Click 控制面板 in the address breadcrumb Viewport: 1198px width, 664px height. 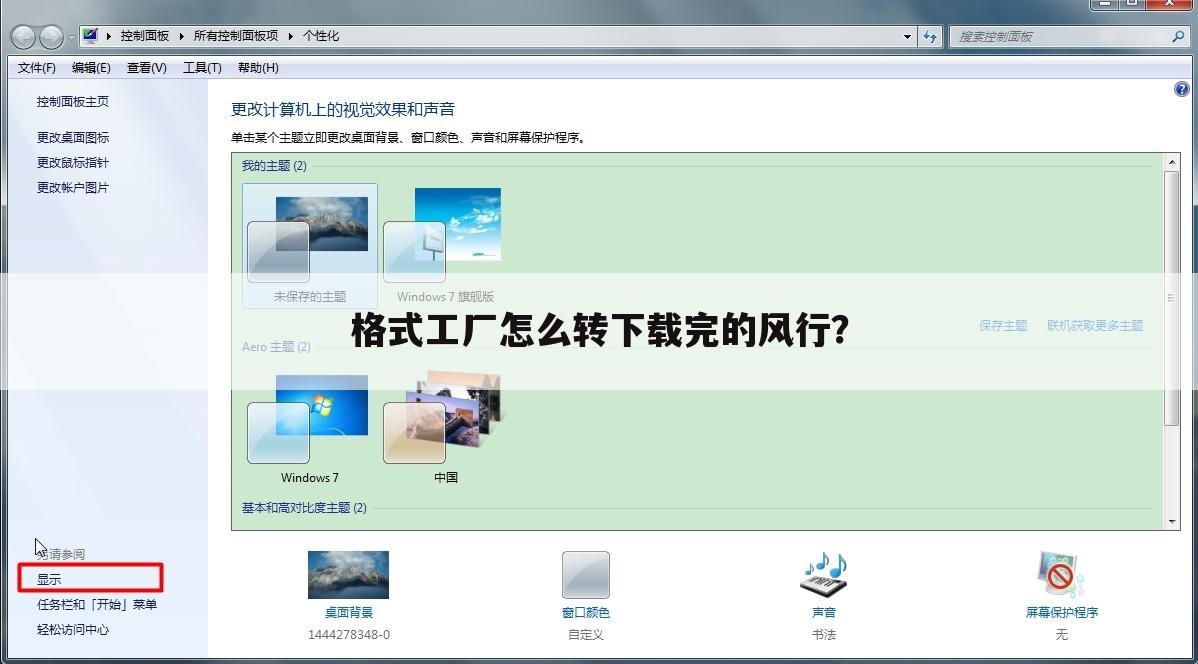pos(144,36)
